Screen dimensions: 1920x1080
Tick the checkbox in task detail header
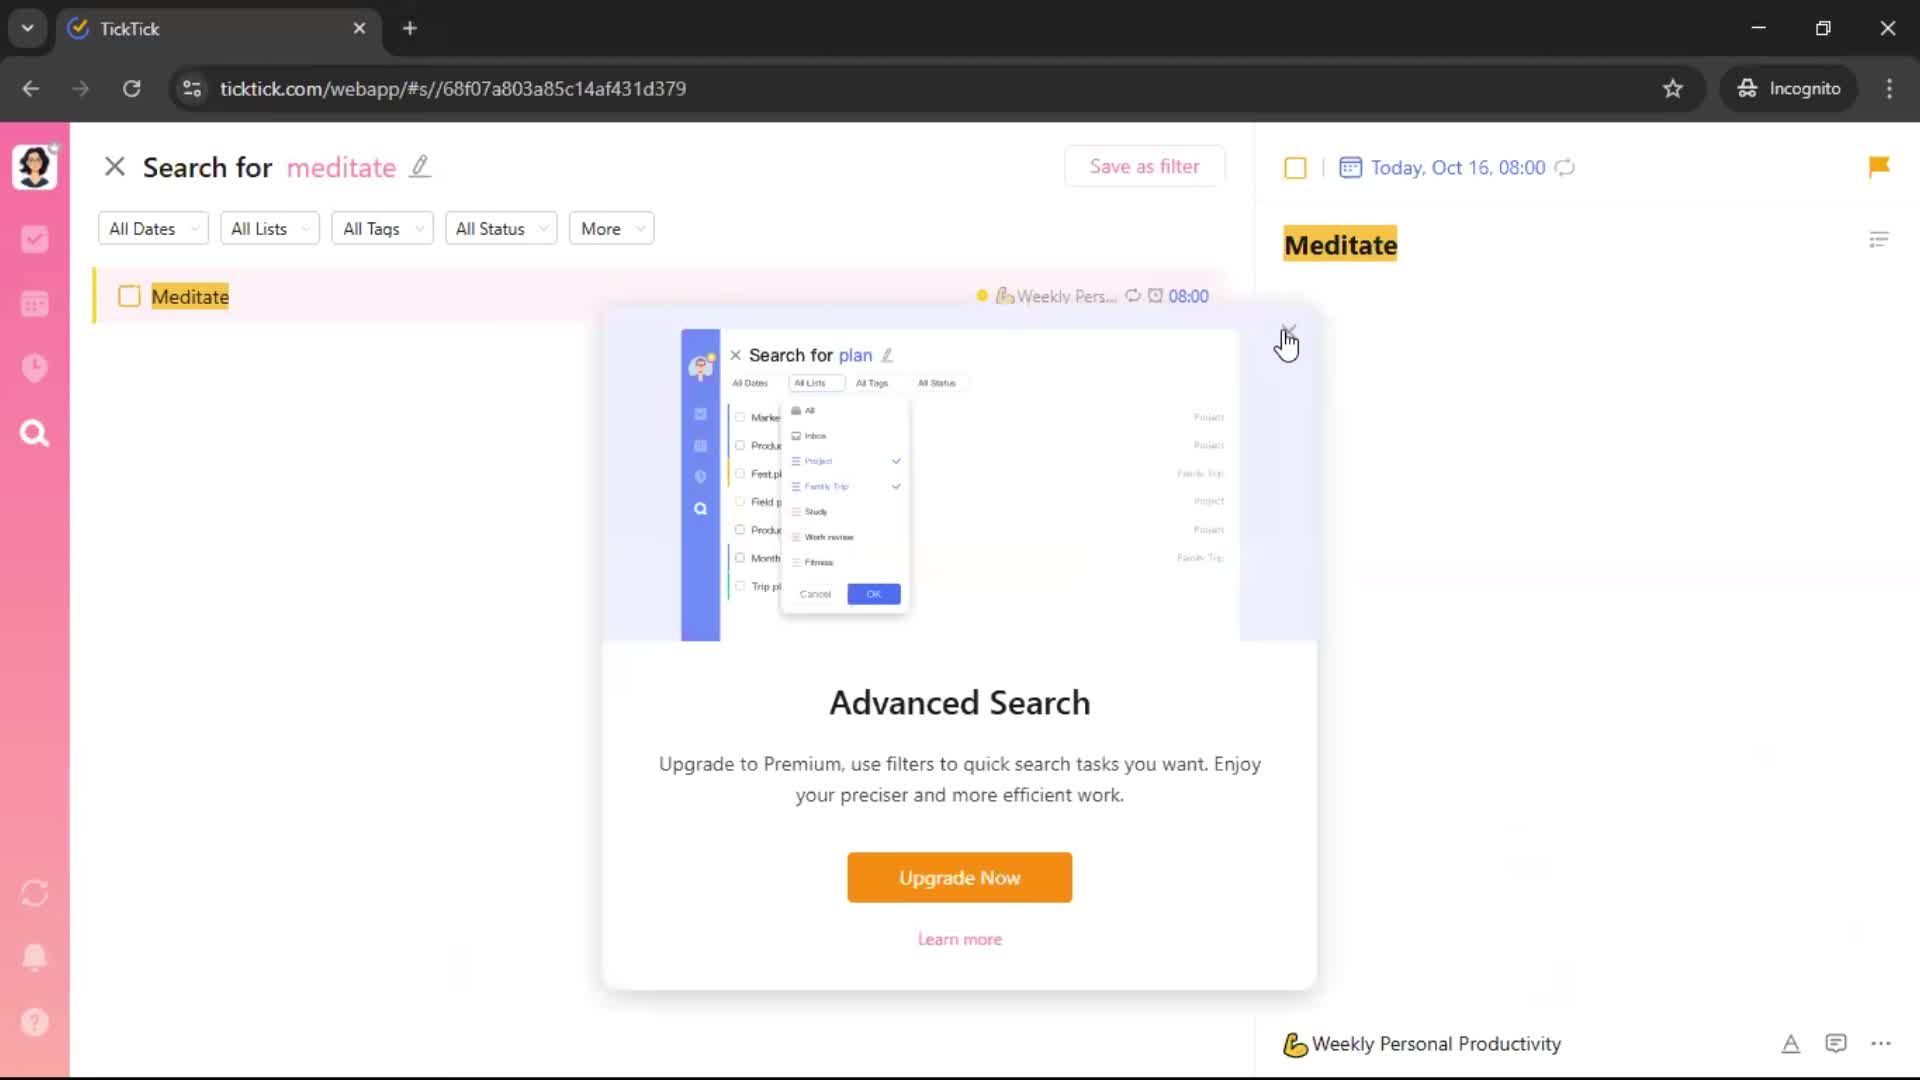pyautogui.click(x=1295, y=168)
